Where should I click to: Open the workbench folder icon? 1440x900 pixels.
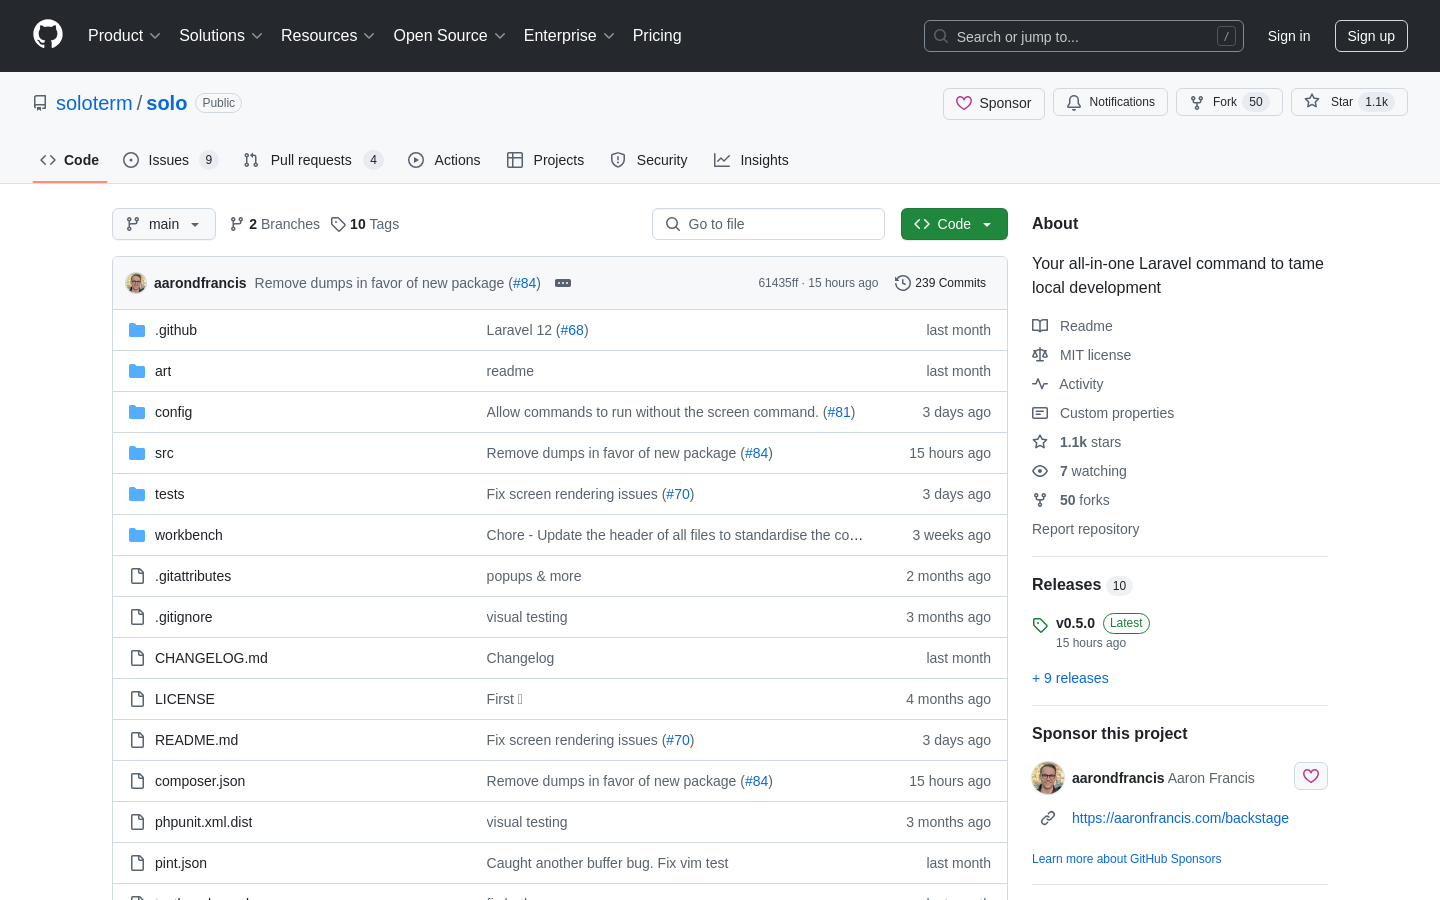(137, 535)
